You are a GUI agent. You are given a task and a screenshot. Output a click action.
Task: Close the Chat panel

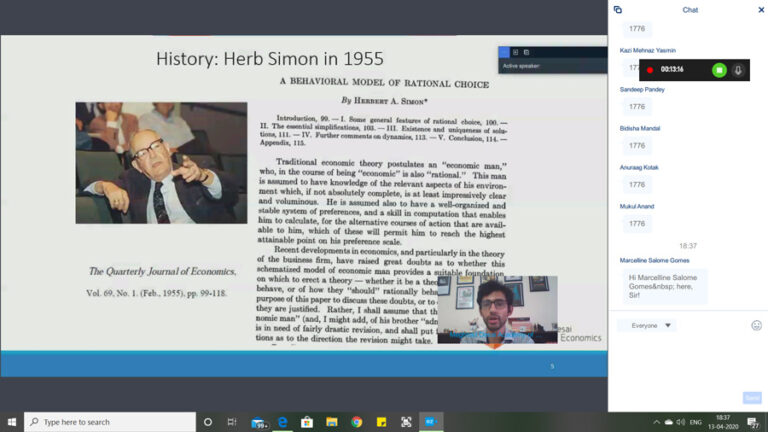(760, 10)
